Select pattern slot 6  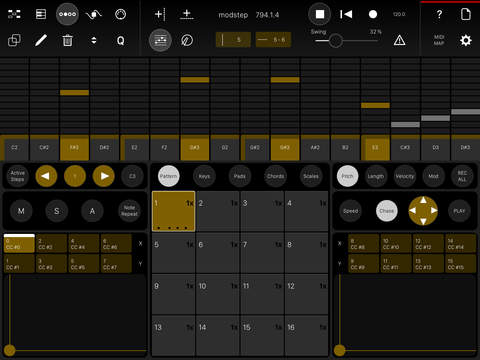point(218,253)
